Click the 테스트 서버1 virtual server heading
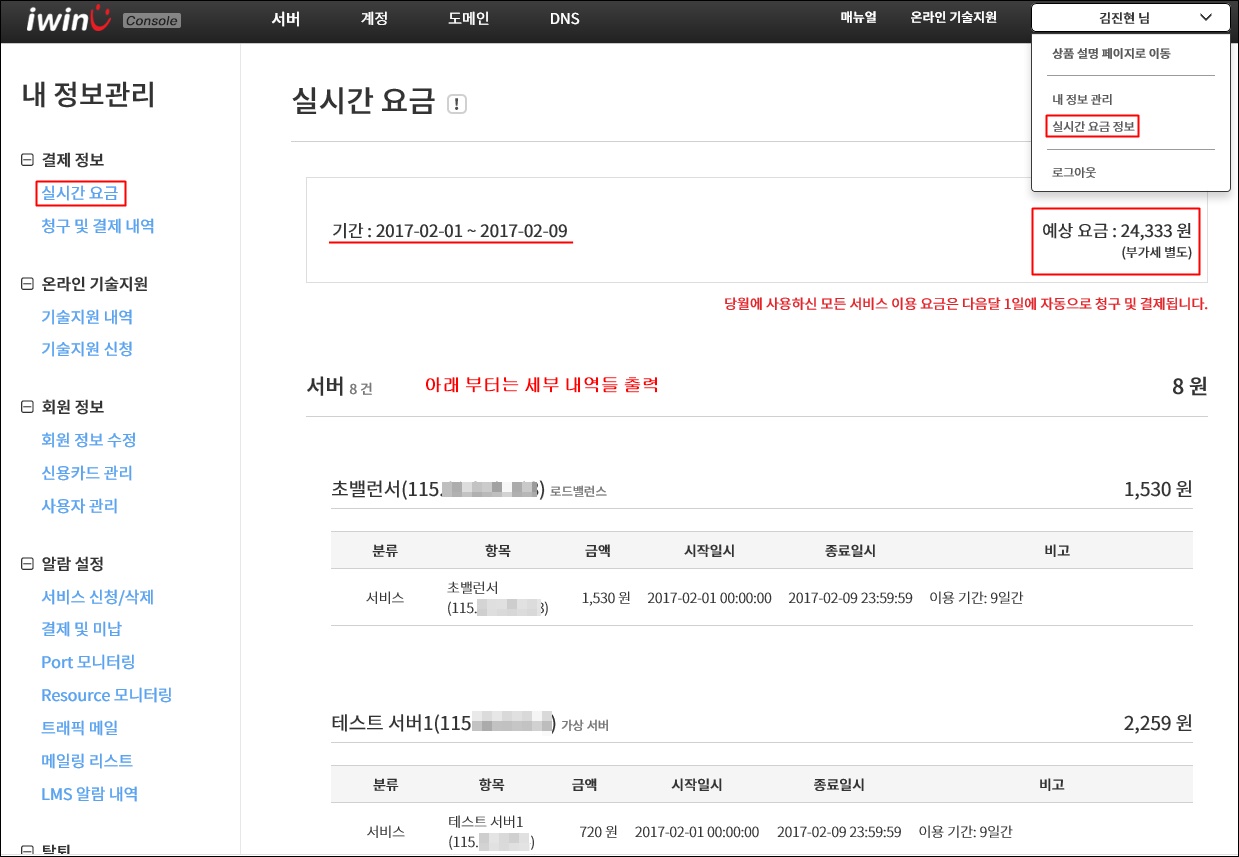The image size is (1239, 857). click(x=470, y=723)
